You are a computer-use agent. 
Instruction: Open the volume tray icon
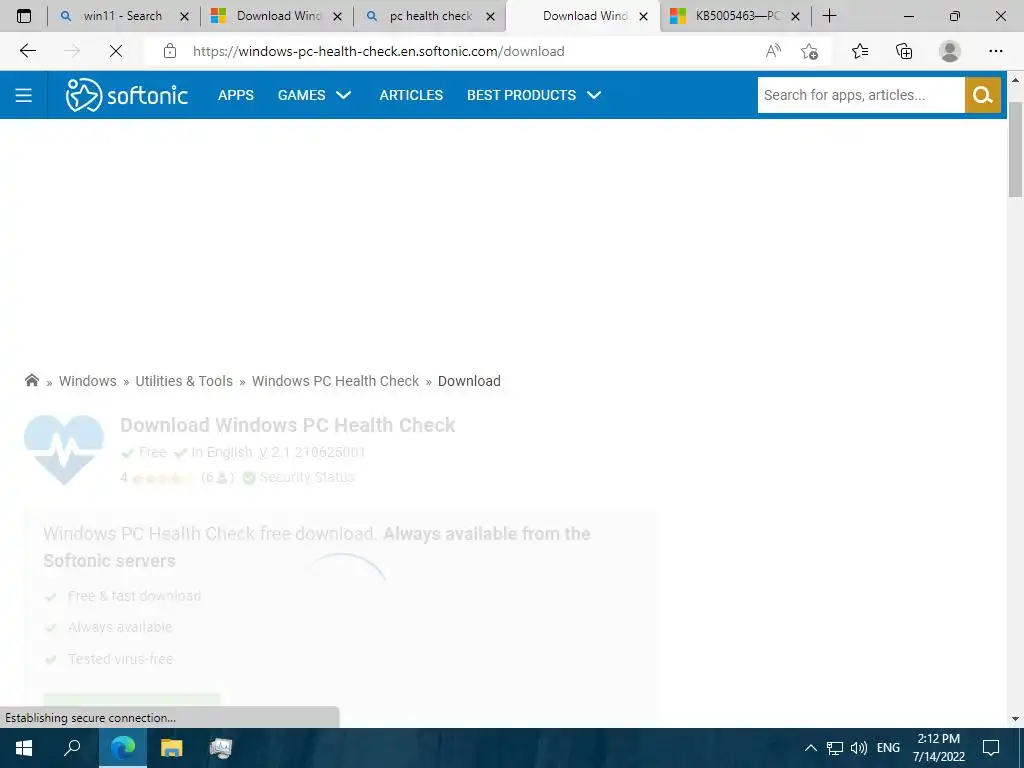pos(859,748)
